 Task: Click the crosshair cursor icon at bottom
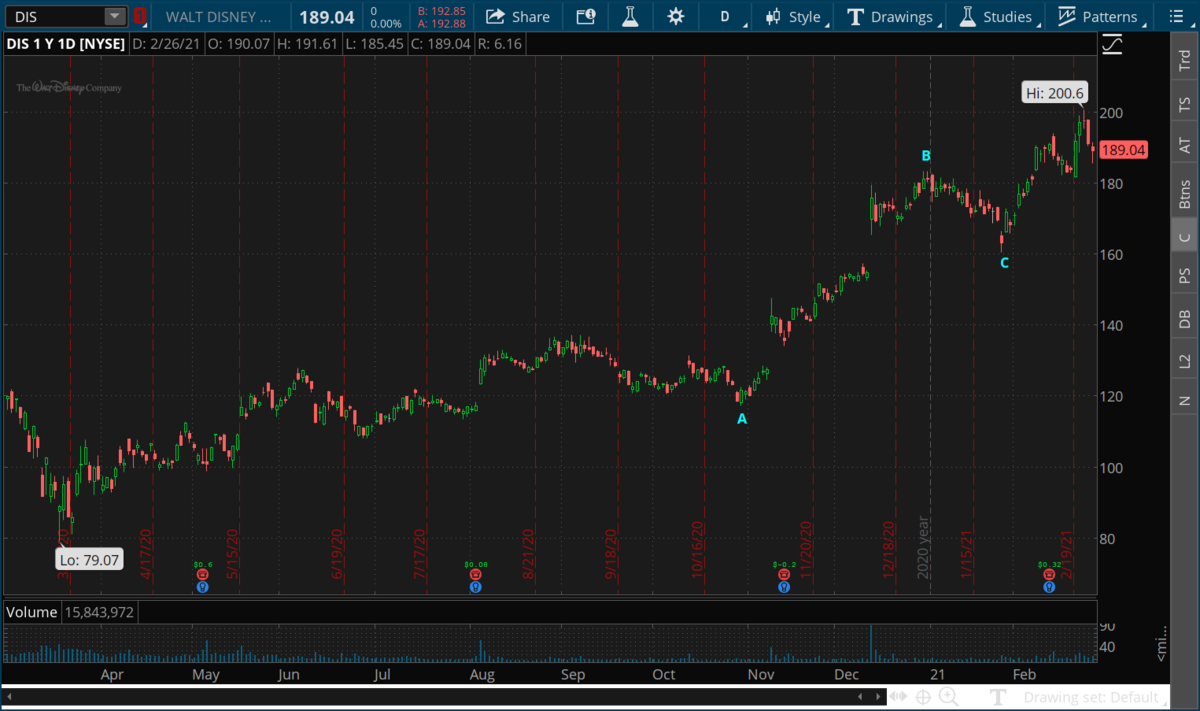[923, 696]
